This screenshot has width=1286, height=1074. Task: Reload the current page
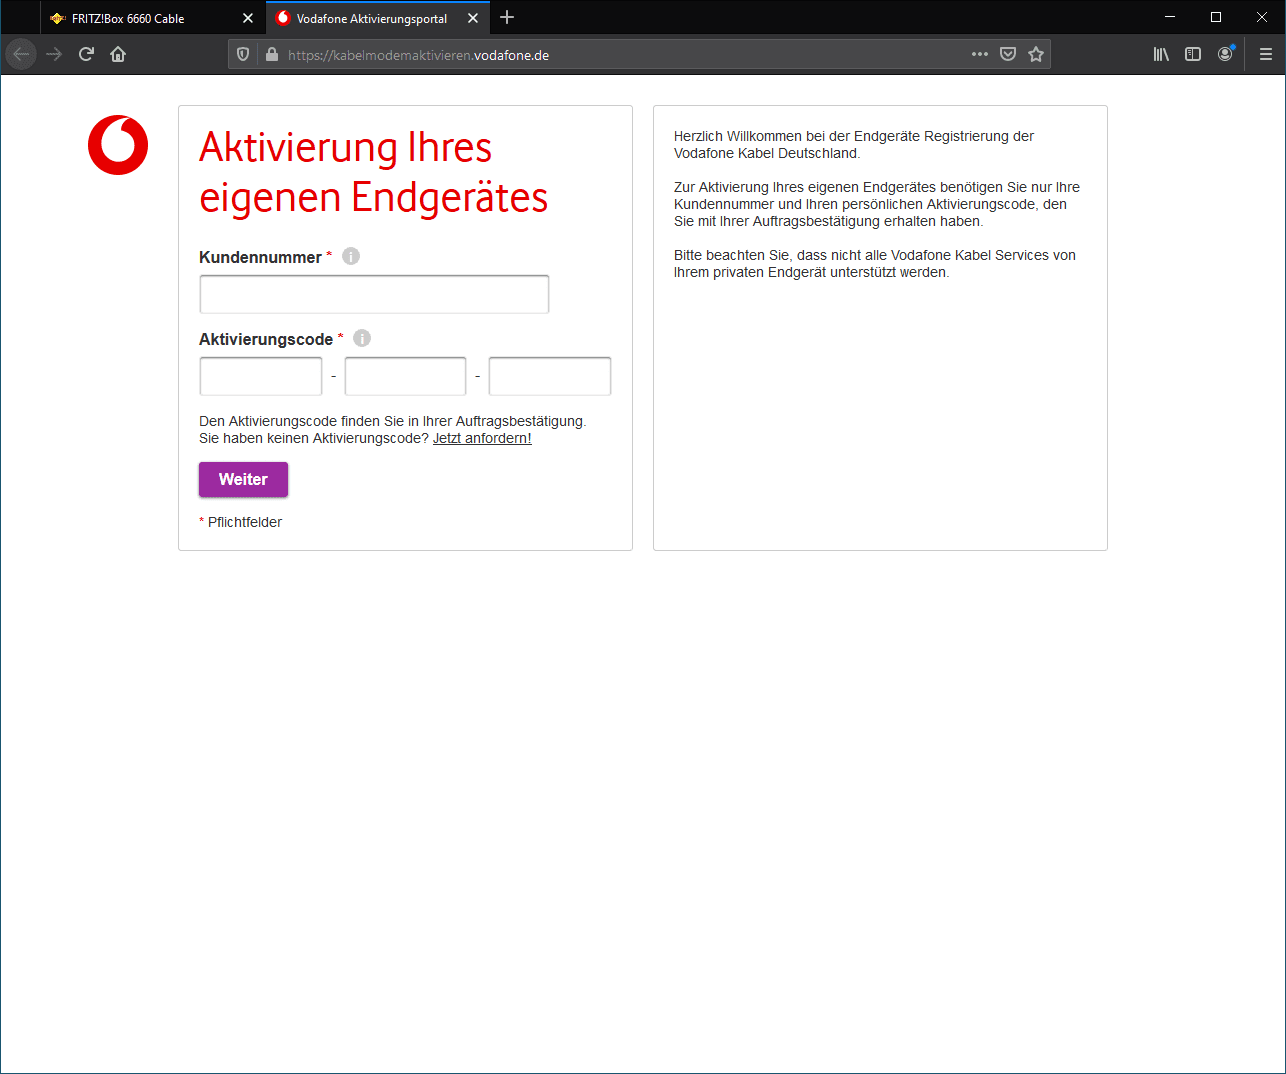(86, 54)
